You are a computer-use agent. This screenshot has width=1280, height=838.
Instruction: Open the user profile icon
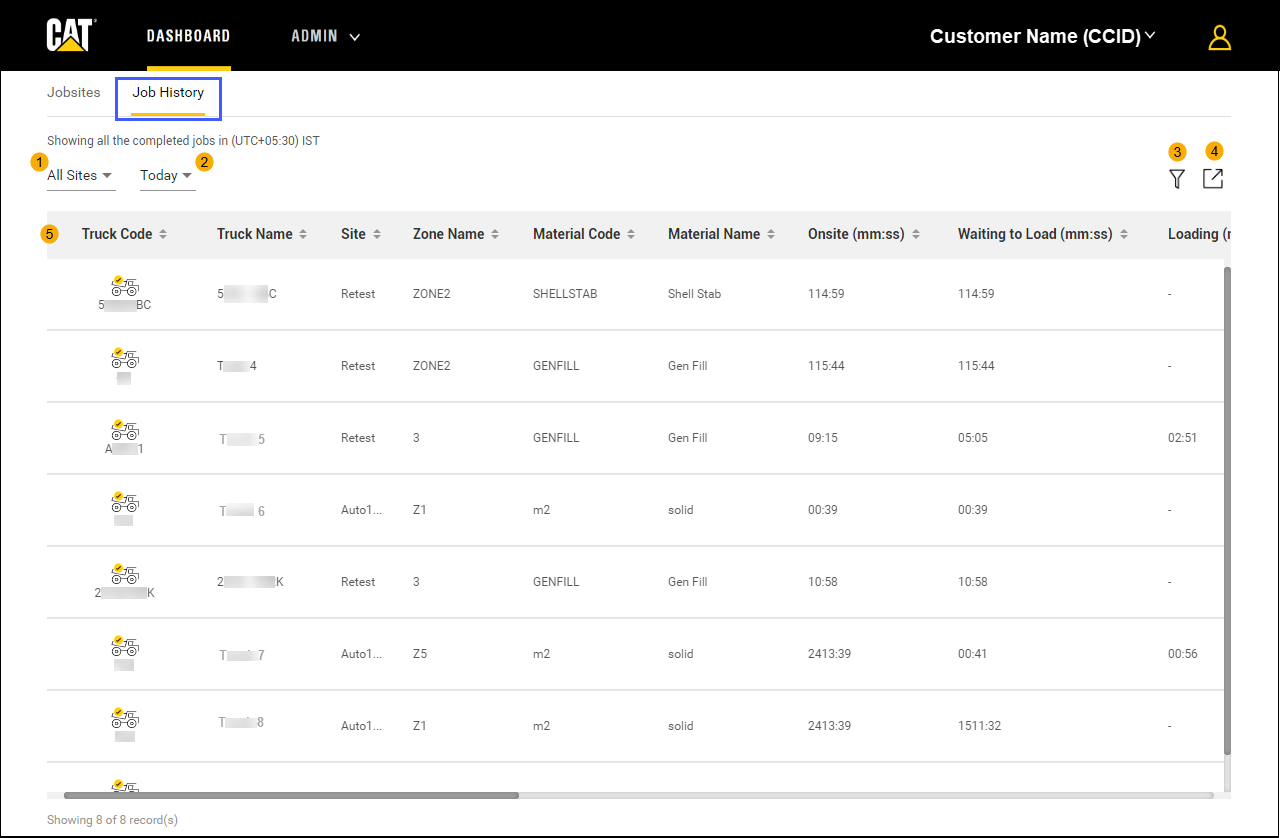(x=1219, y=37)
